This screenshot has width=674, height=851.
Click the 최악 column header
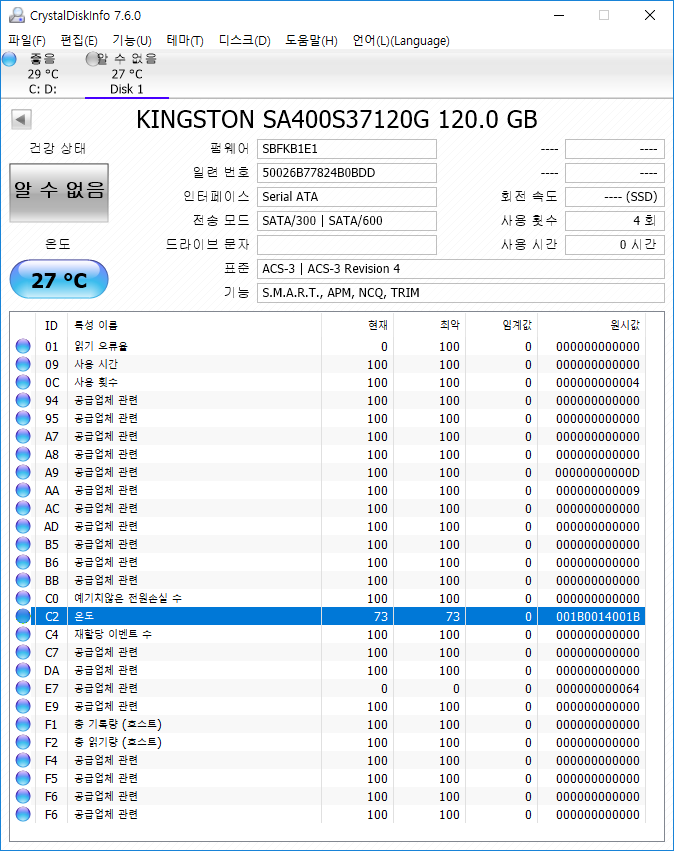(x=430, y=325)
